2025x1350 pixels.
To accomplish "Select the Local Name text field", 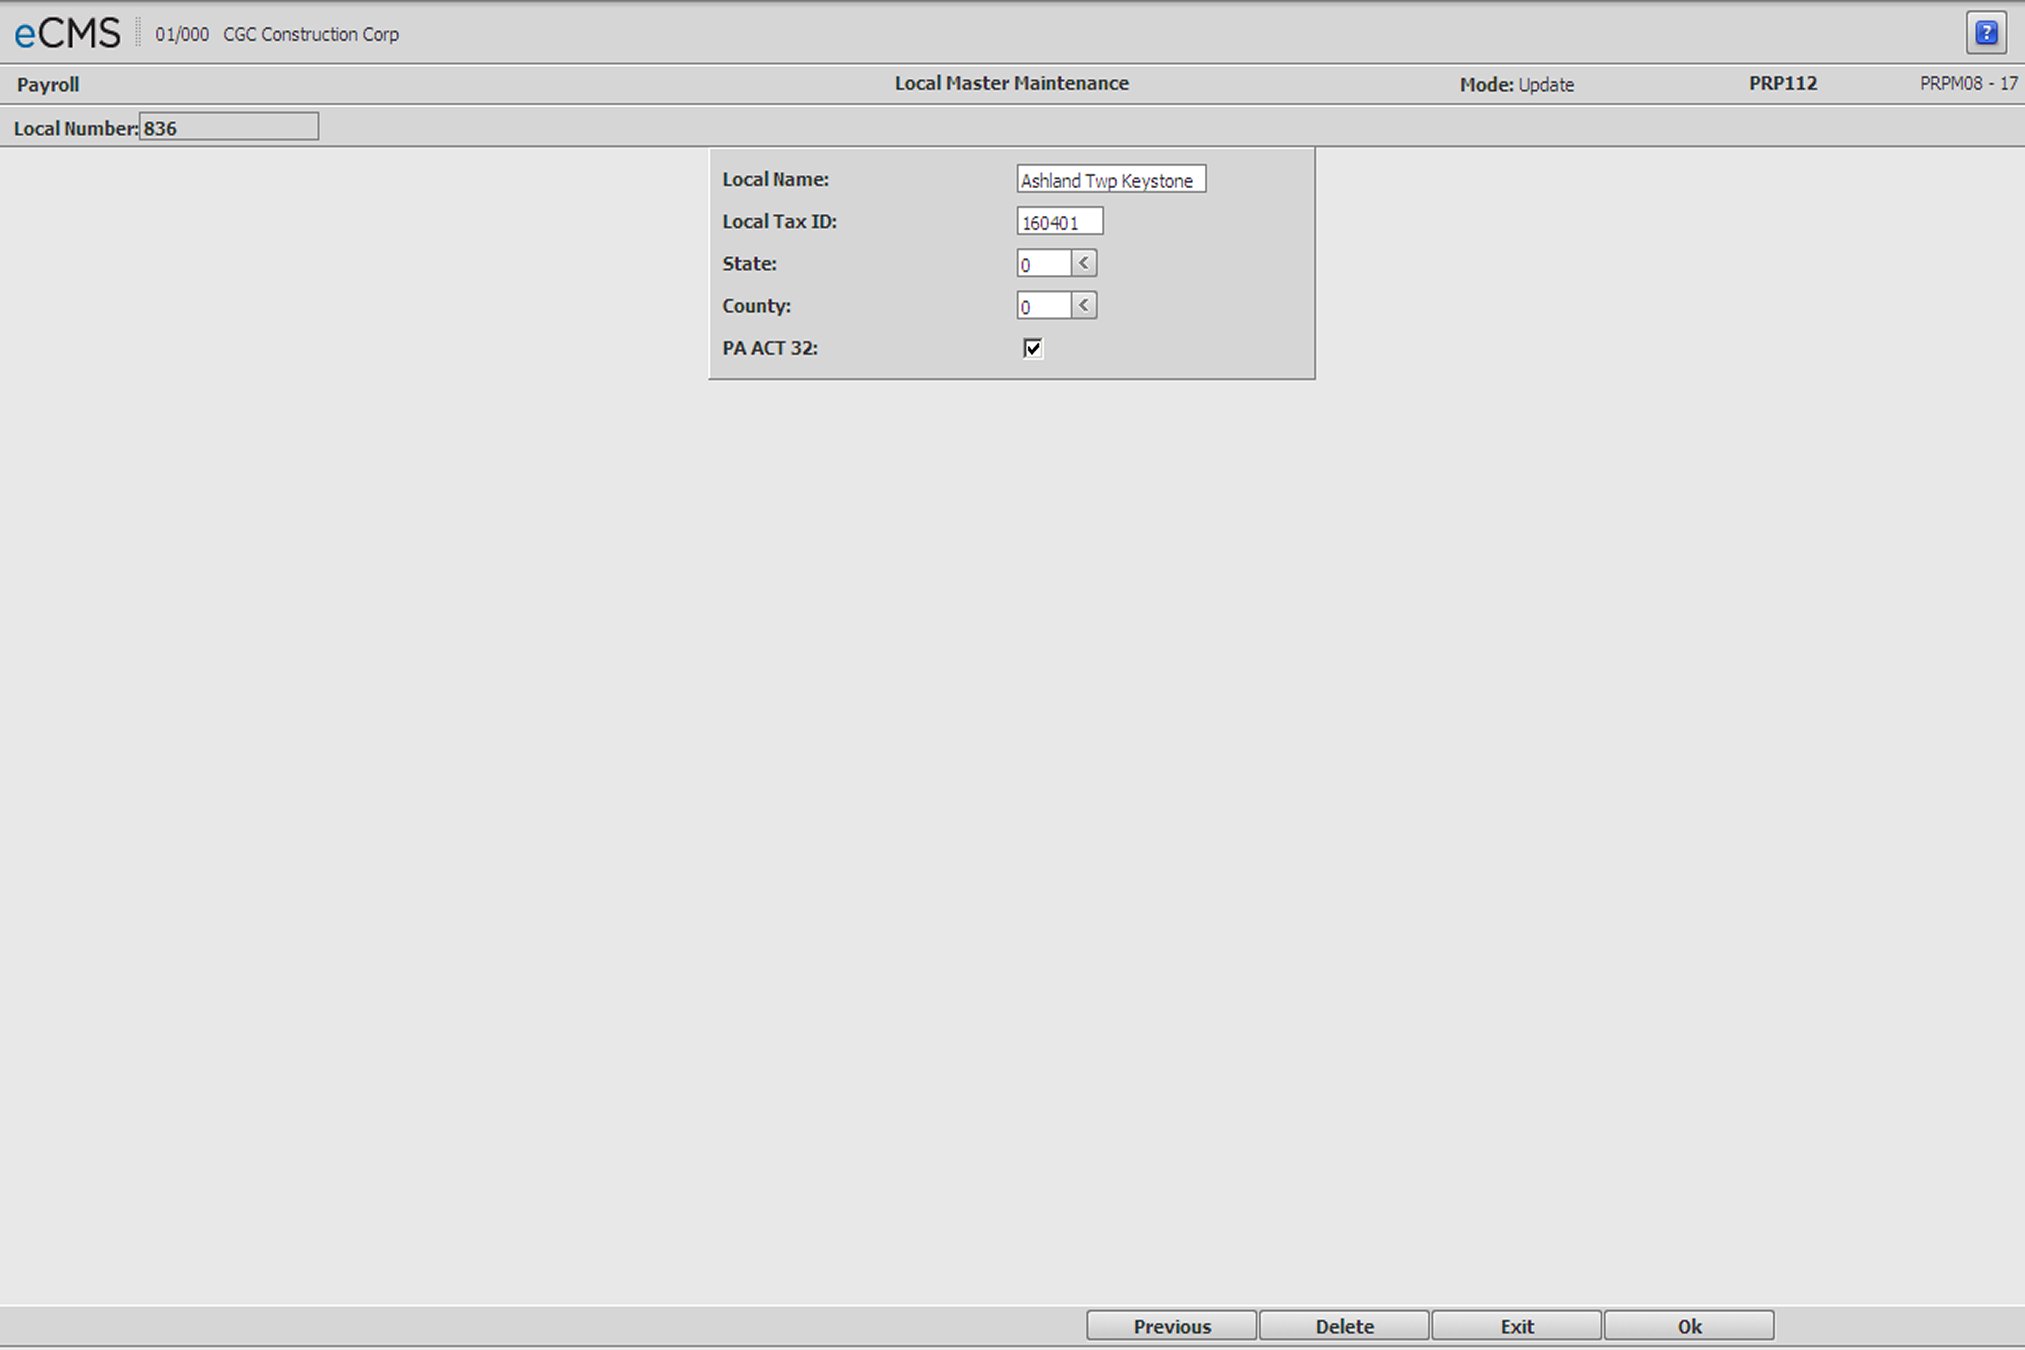I will coord(1112,178).
